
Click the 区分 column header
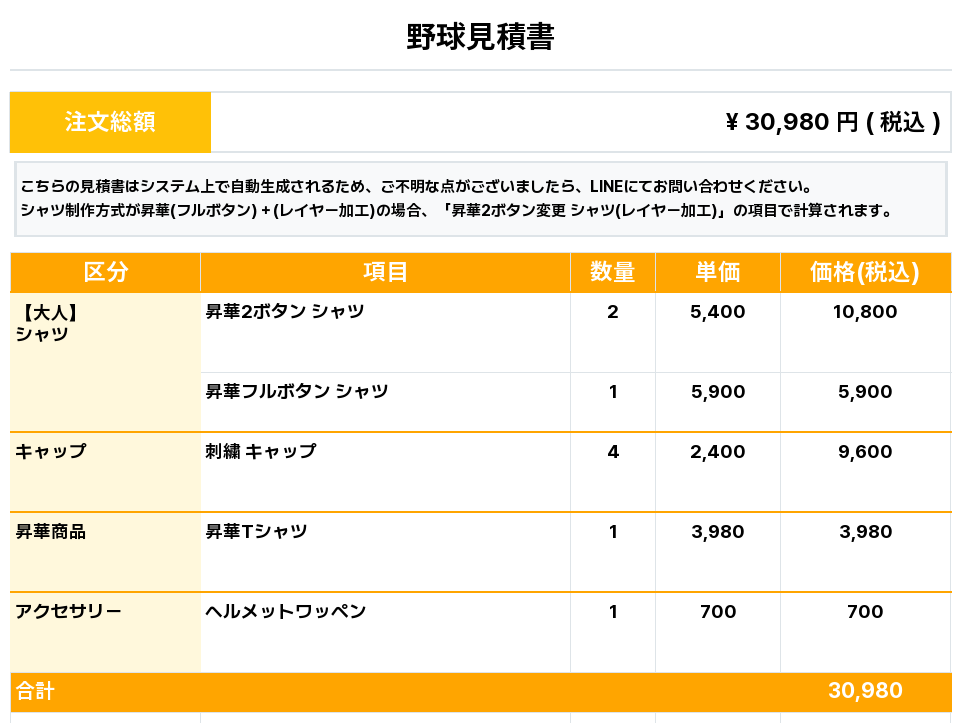pyautogui.click(x=105, y=272)
